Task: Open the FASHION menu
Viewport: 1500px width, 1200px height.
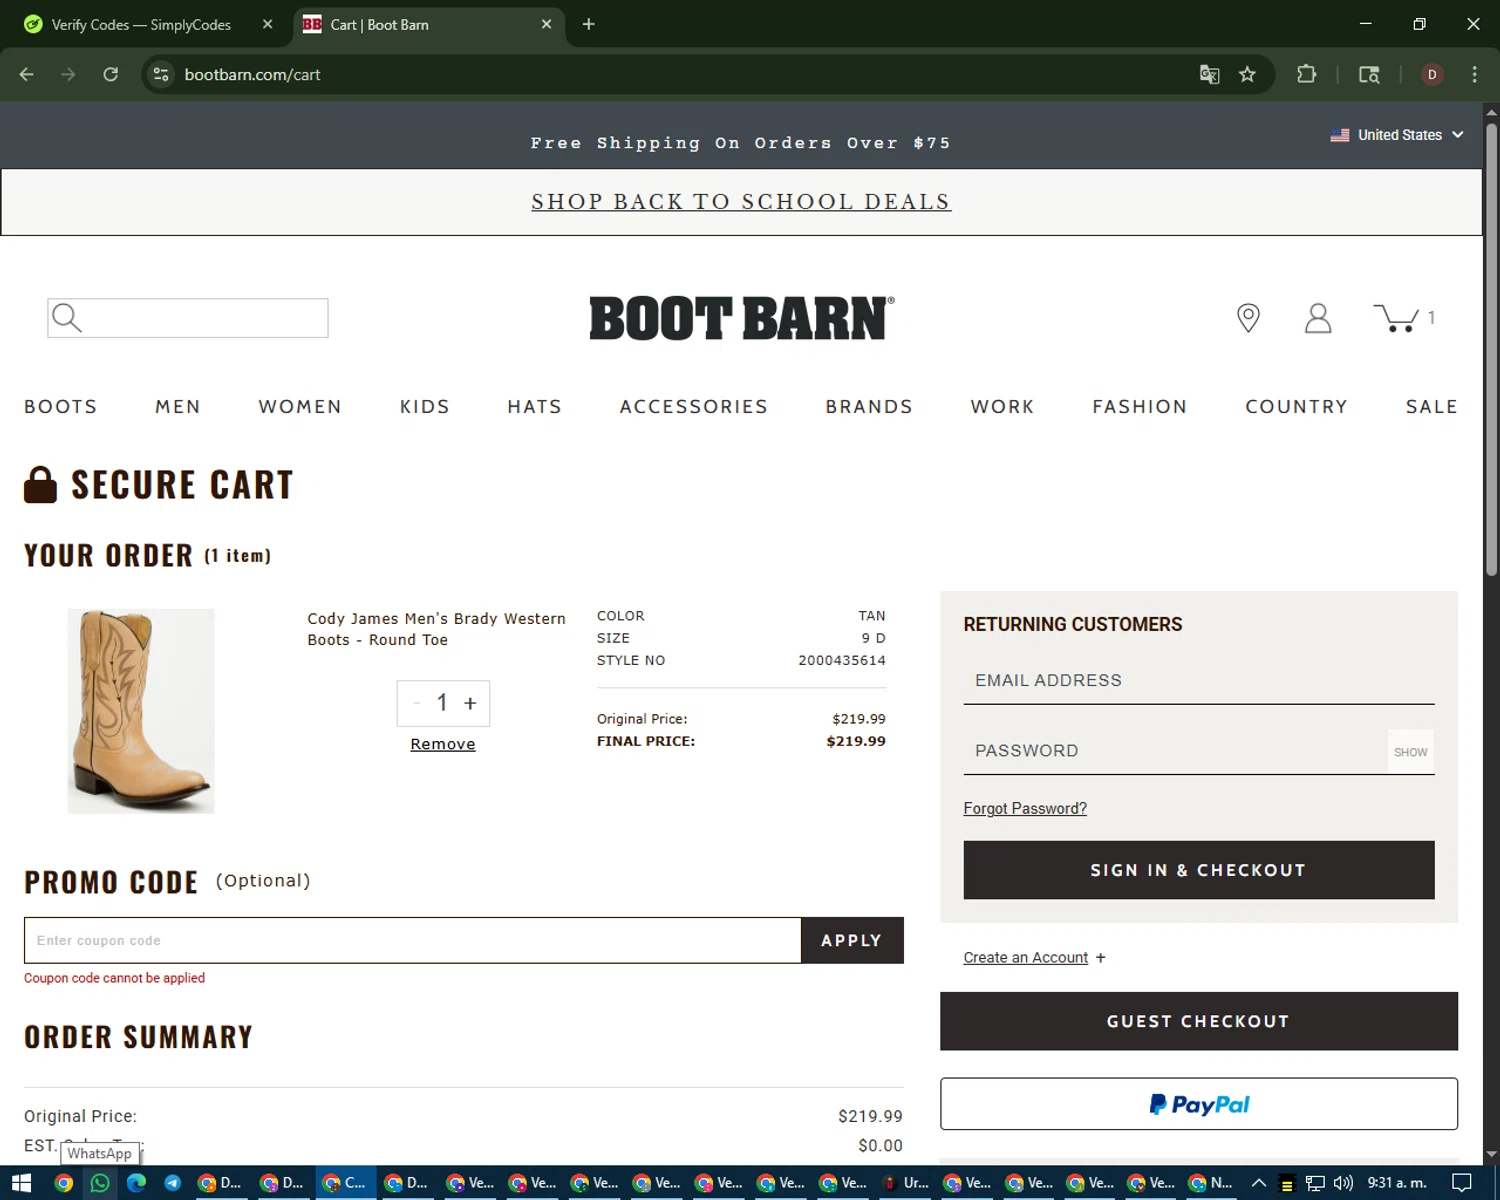Action: coord(1140,407)
